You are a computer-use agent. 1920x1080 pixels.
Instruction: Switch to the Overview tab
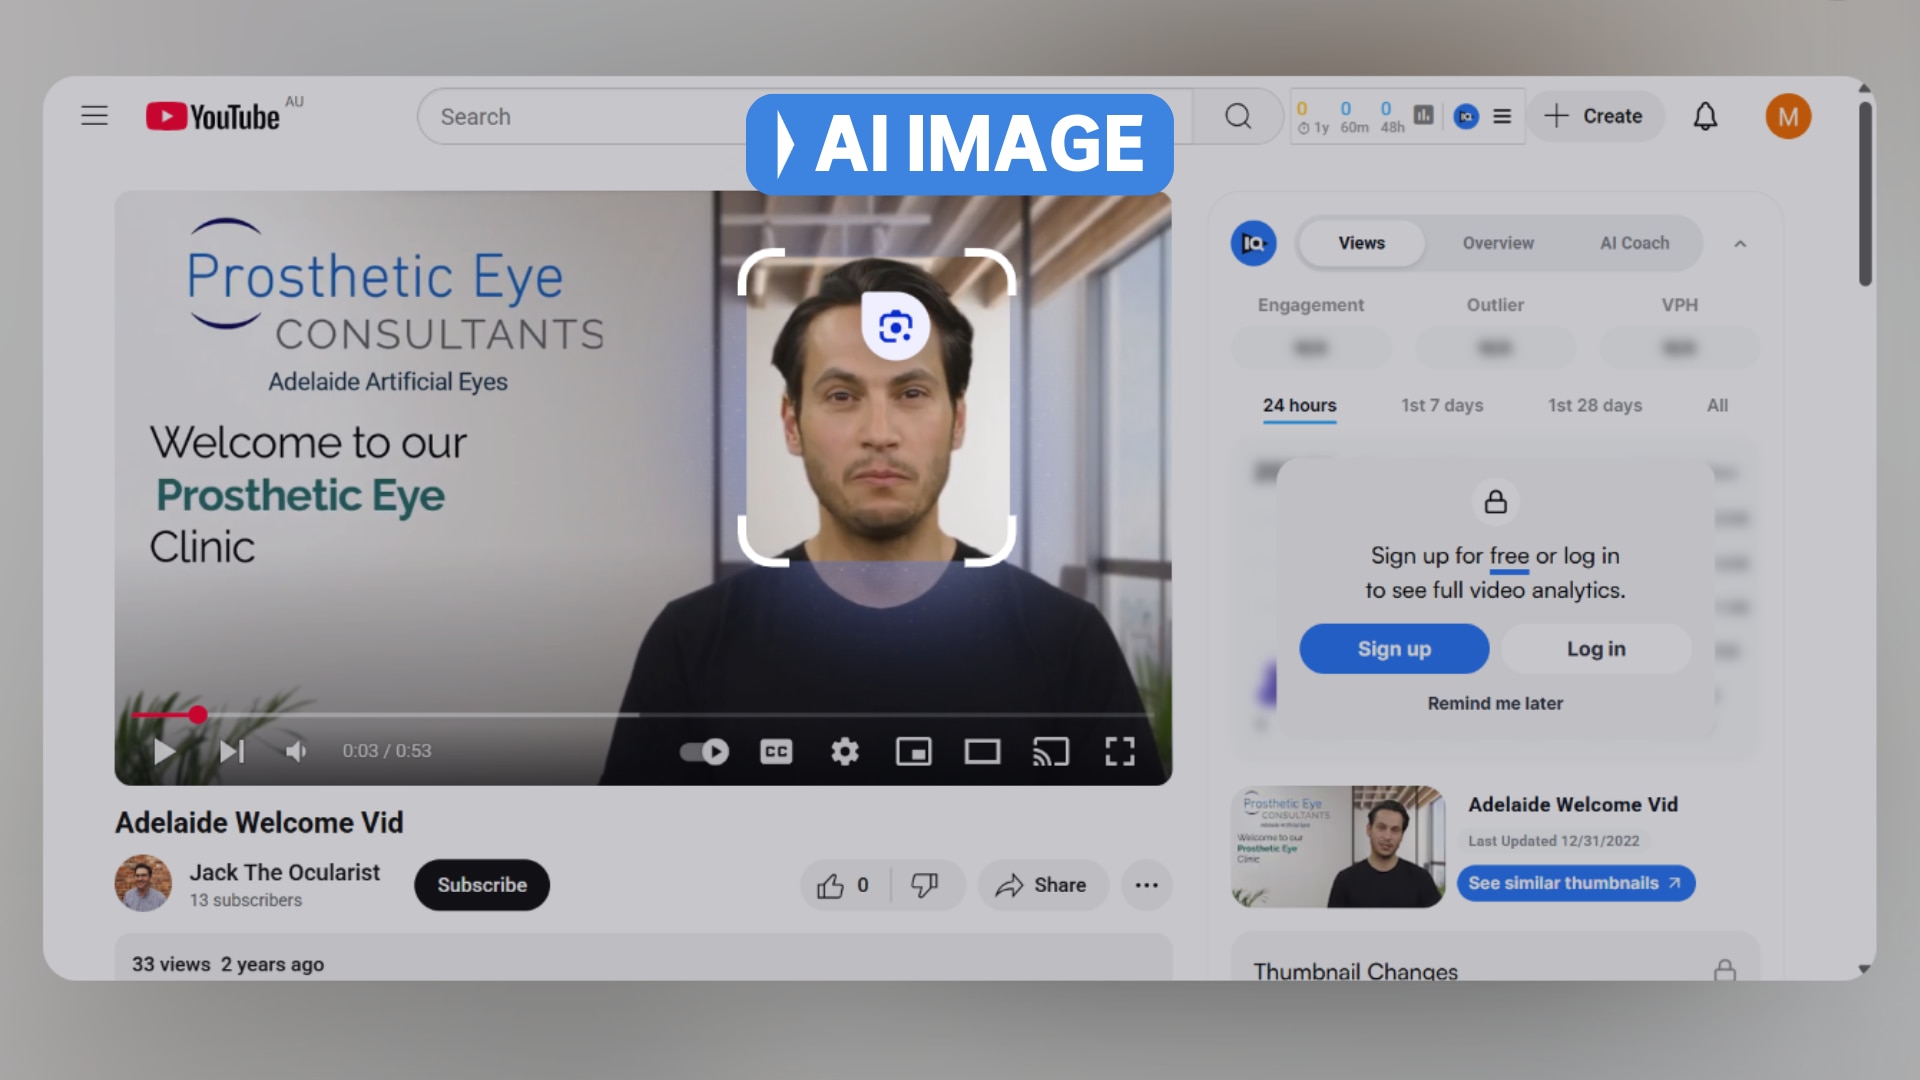1497,243
